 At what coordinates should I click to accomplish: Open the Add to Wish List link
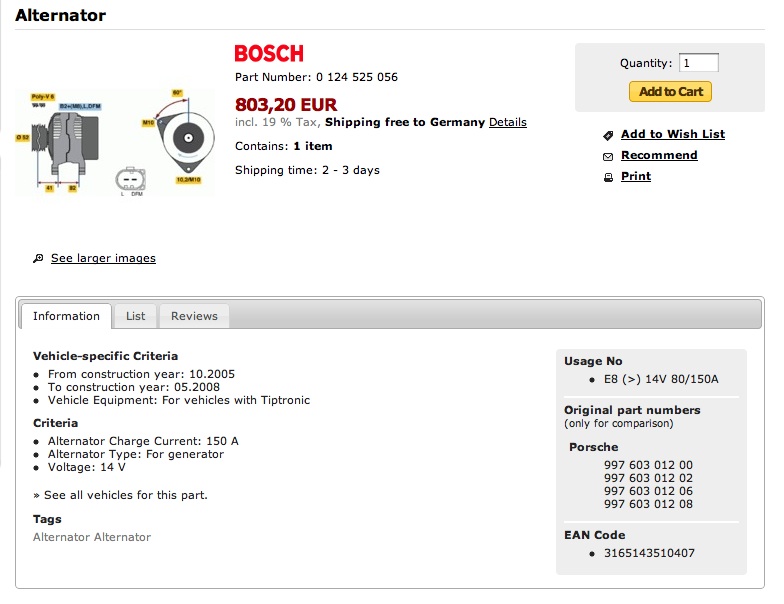tap(672, 134)
